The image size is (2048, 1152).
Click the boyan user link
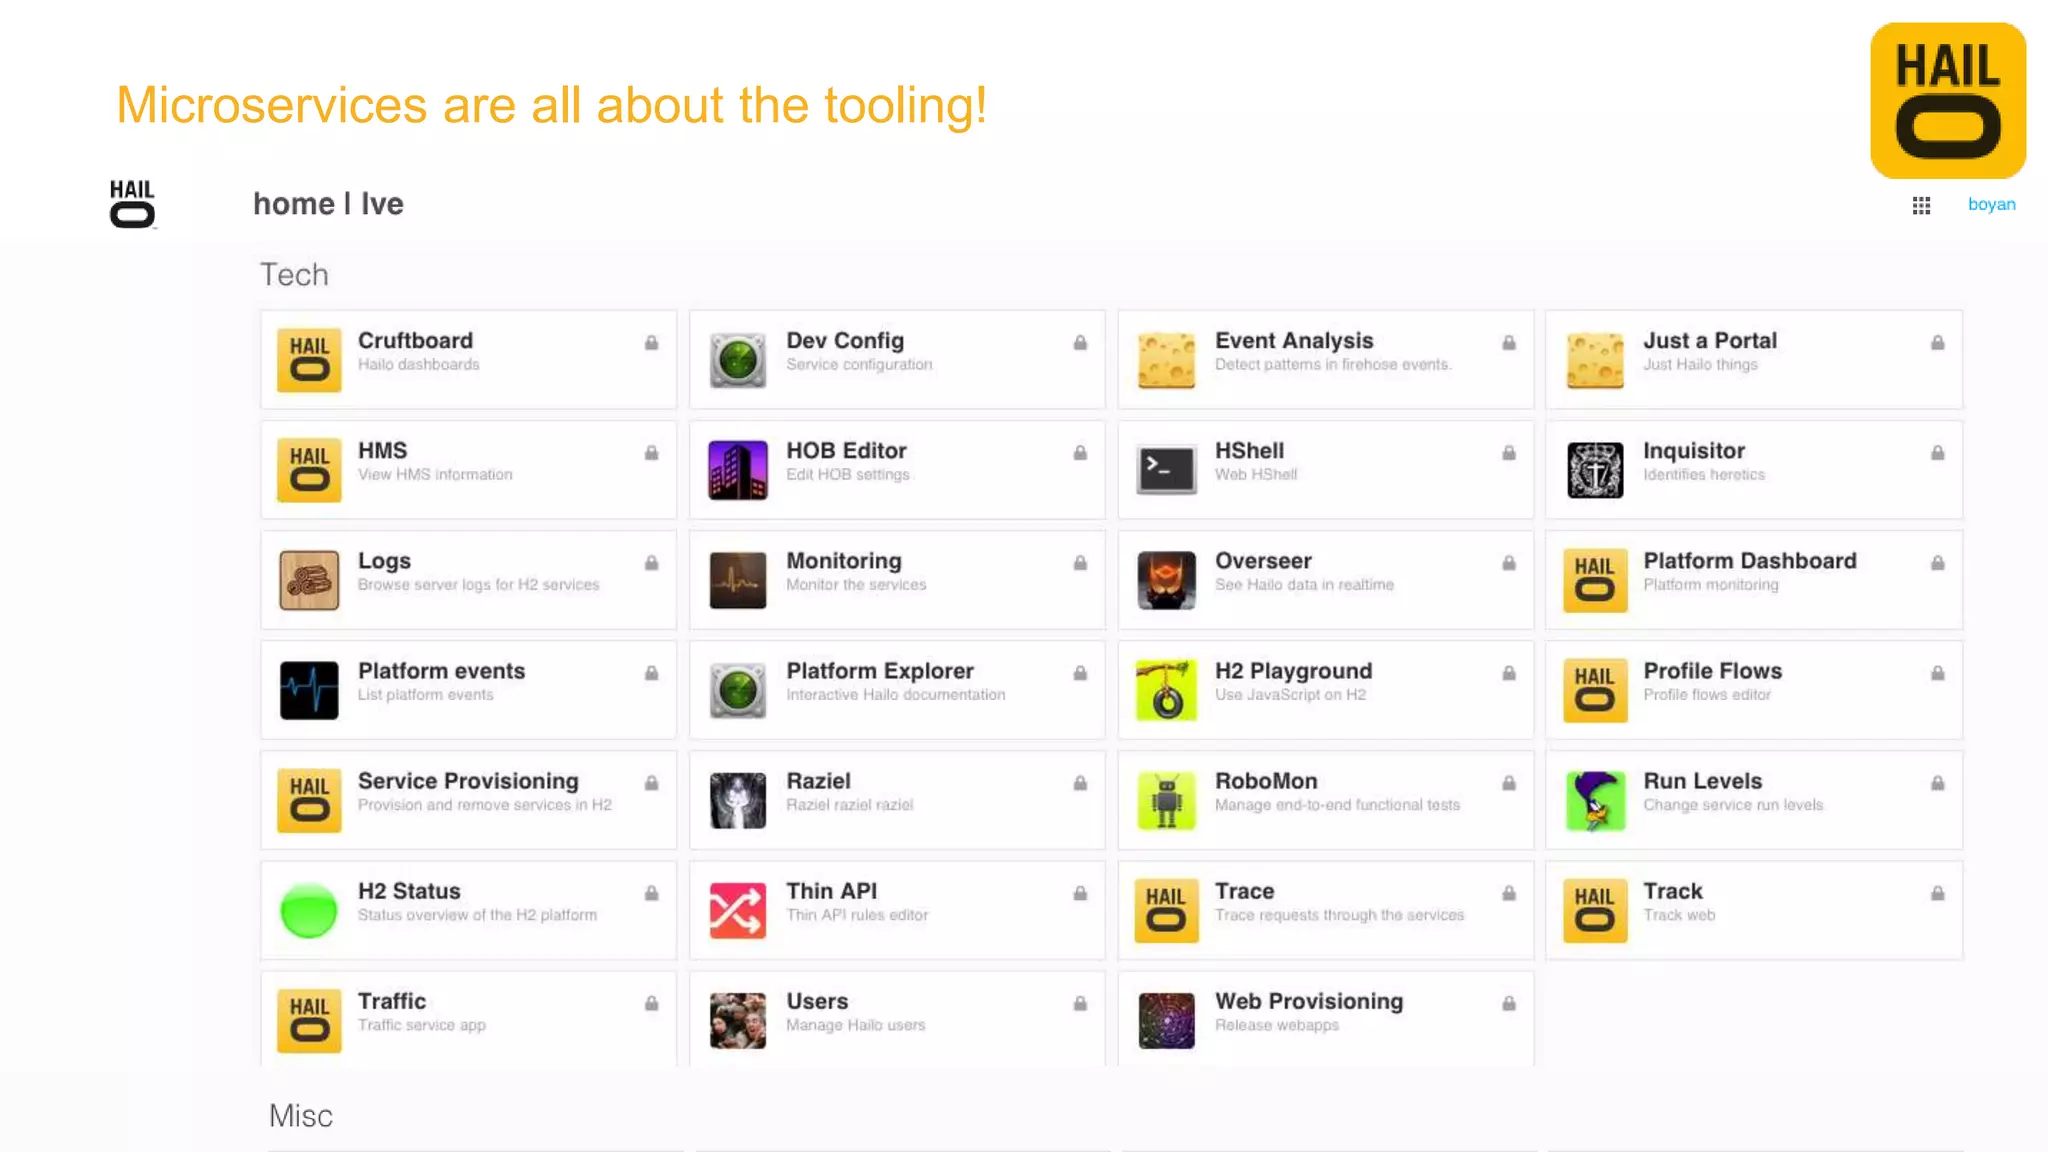(1991, 204)
